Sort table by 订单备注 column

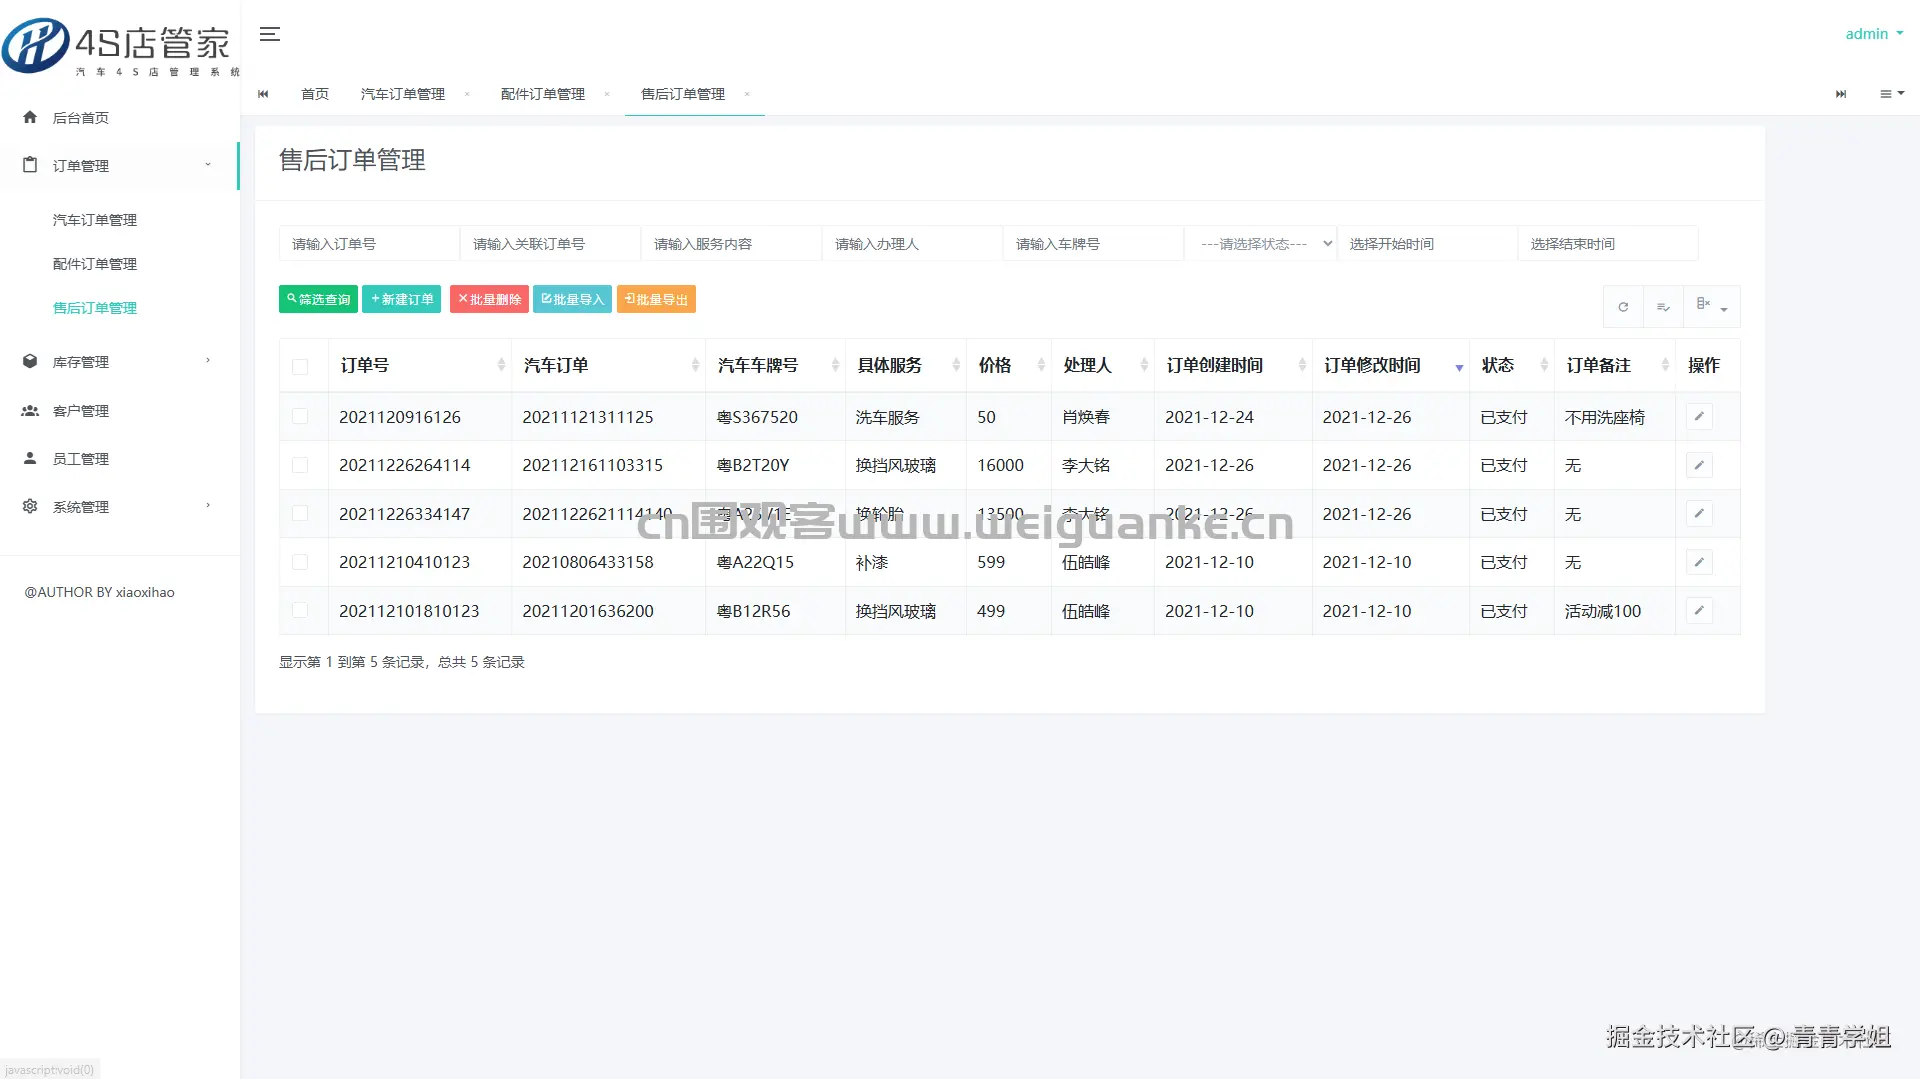point(1615,366)
